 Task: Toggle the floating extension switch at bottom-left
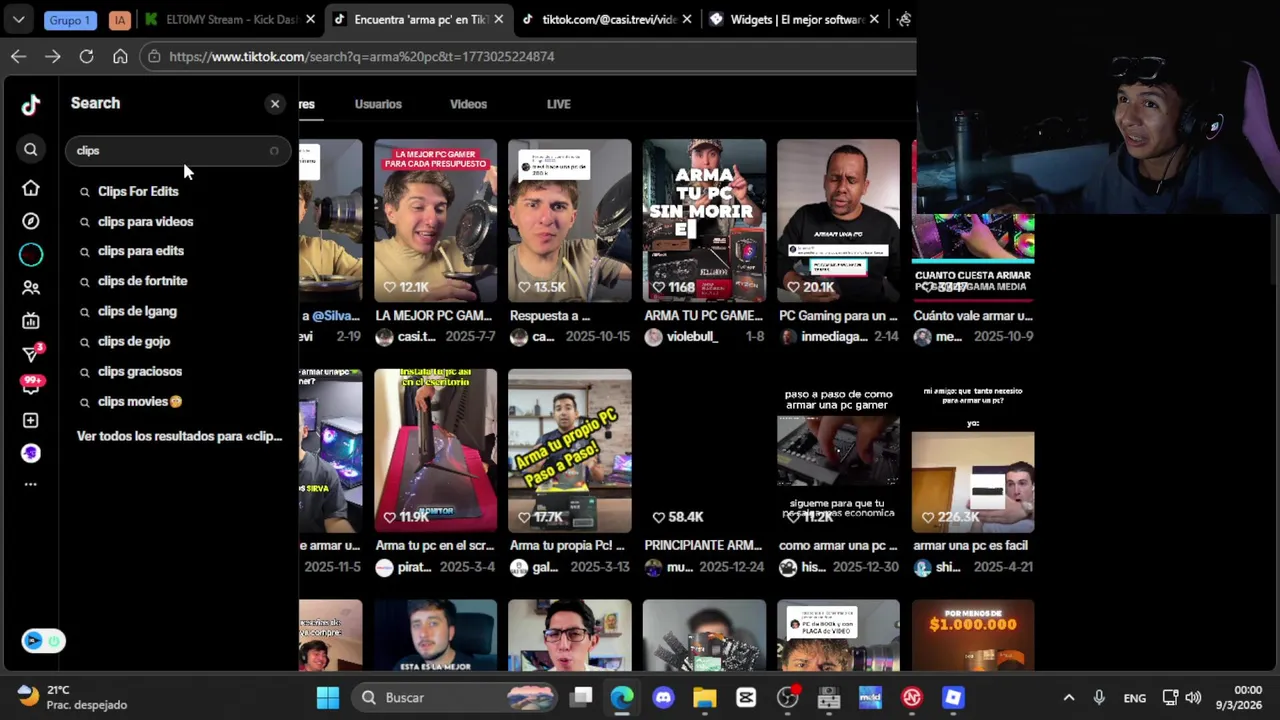click(x=43, y=641)
